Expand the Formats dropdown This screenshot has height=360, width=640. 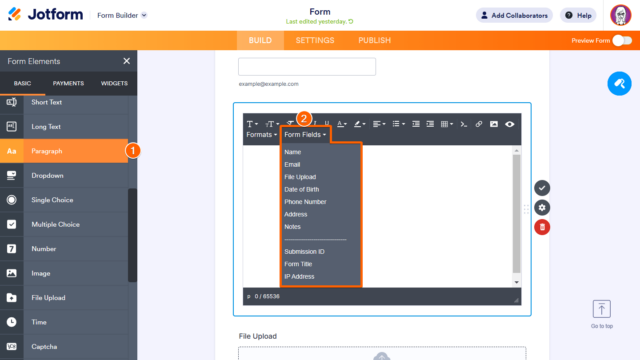point(262,135)
